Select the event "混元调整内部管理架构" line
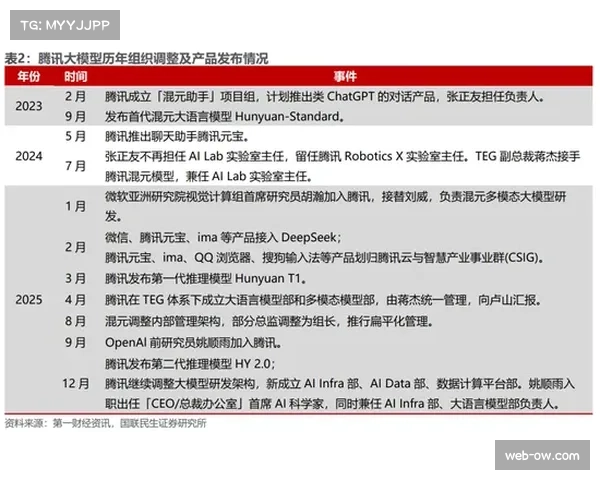The height and width of the screenshot is (480, 600). (269, 321)
